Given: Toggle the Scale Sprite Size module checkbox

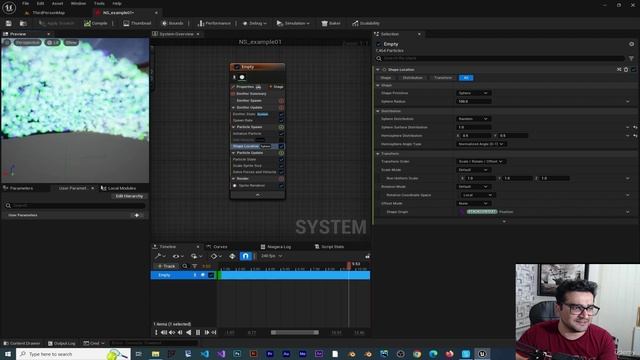Looking at the screenshot, I should point(281,166).
